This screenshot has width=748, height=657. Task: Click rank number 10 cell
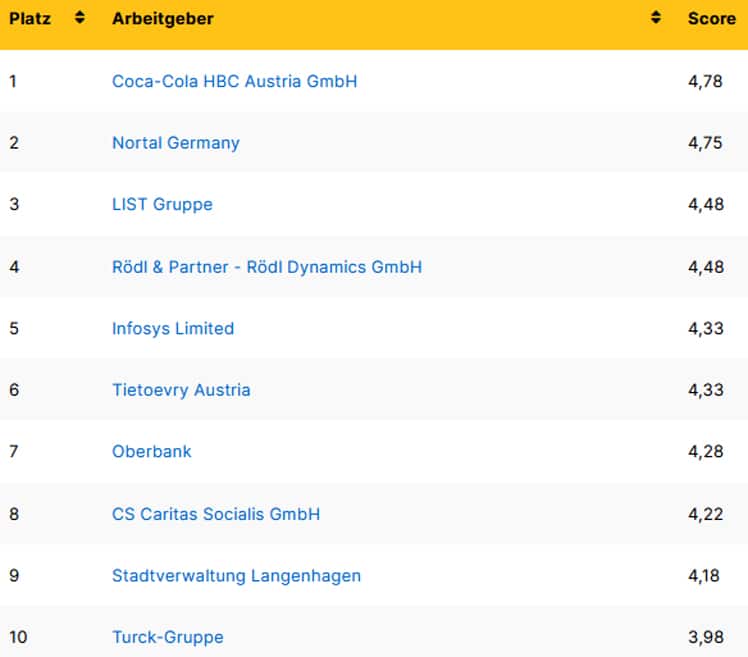[18, 638]
